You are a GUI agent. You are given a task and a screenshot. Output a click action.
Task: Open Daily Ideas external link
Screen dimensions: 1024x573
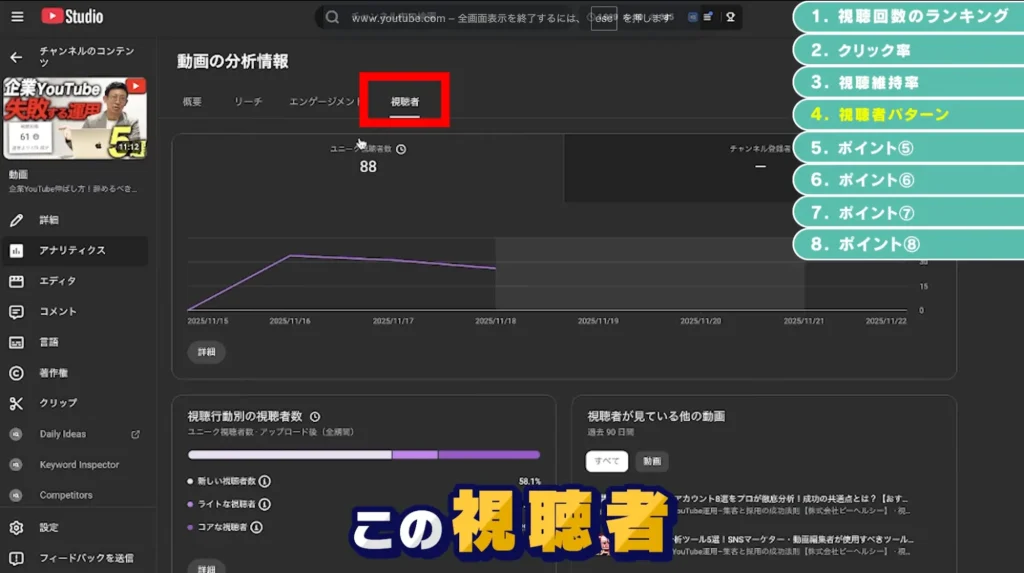coord(135,434)
